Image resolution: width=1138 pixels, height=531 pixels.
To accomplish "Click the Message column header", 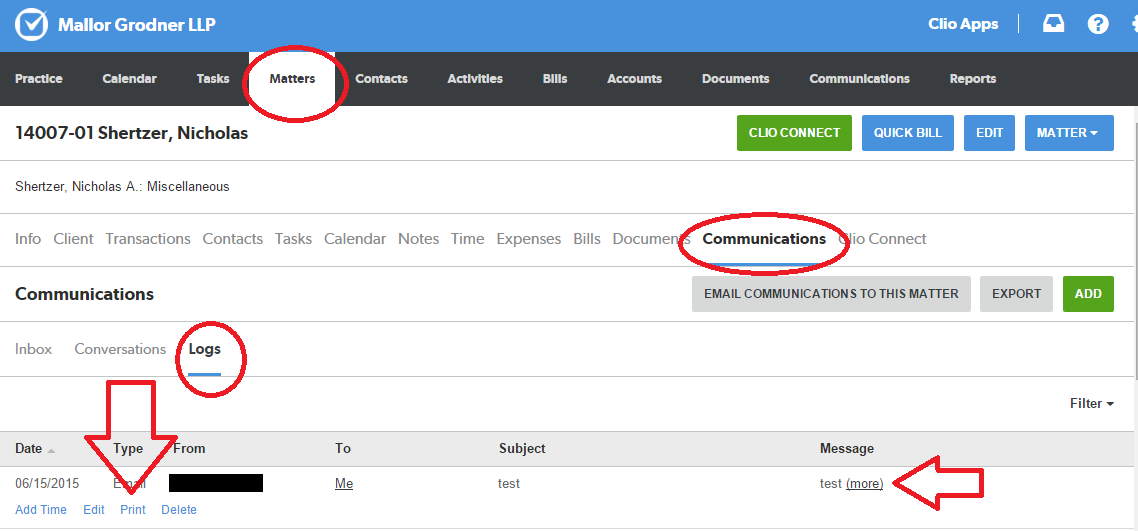I will click(x=847, y=448).
